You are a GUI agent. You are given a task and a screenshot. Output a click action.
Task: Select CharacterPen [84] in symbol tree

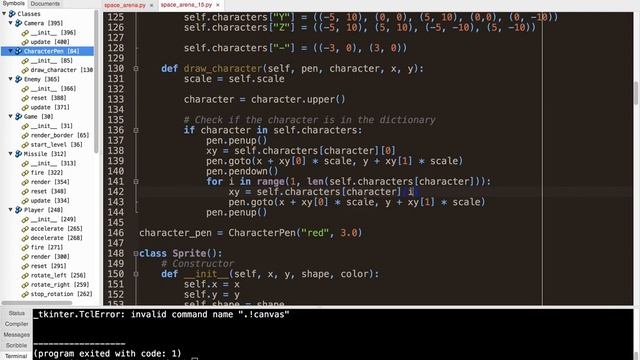[51, 51]
